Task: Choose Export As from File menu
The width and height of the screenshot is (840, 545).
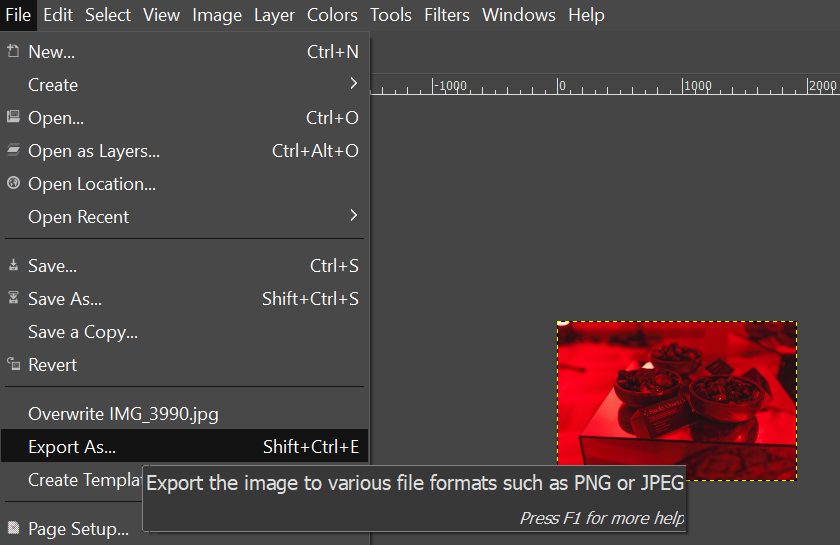Action: tap(72, 447)
